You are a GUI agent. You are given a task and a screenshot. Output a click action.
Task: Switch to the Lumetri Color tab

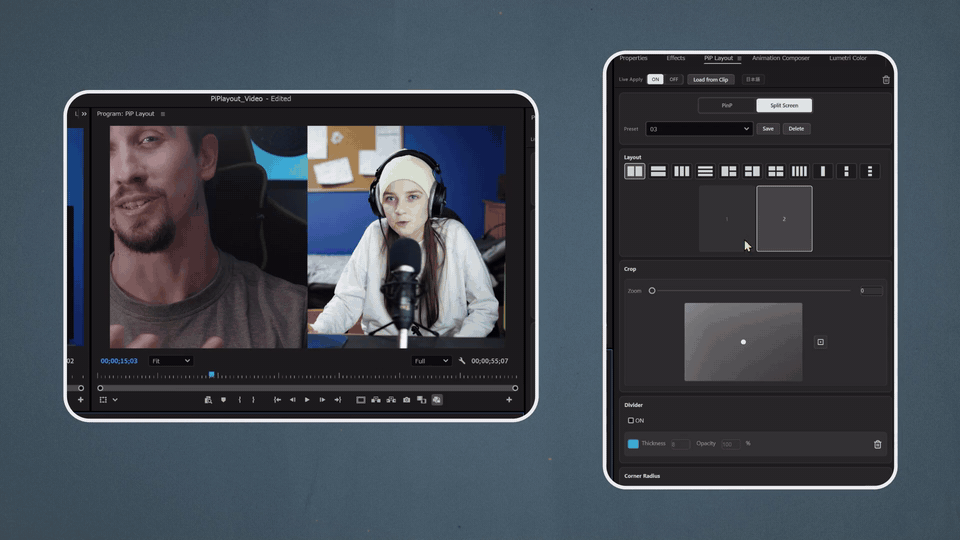(x=848, y=58)
